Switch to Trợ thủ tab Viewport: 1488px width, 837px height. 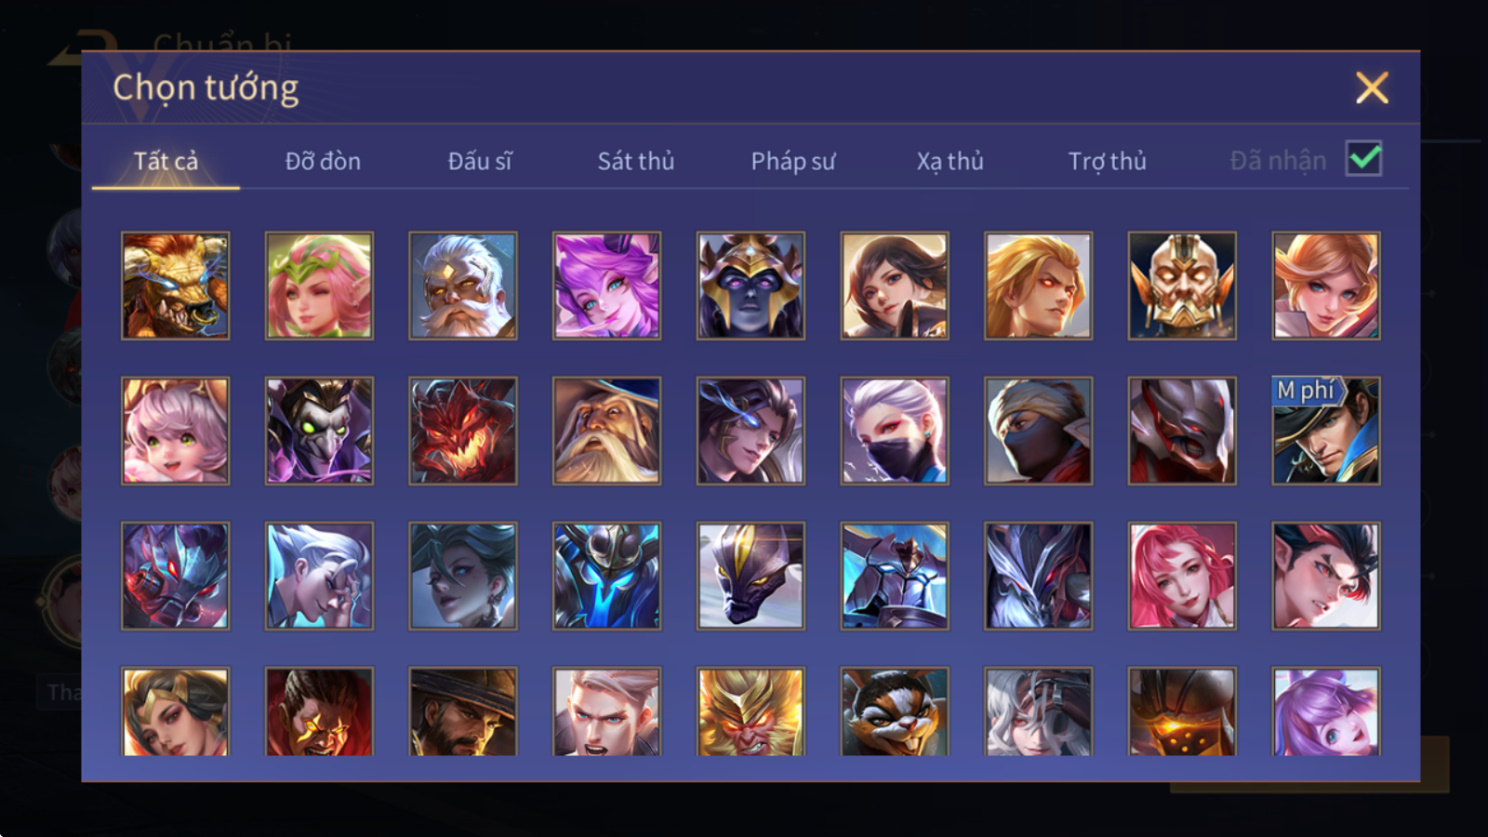coord(1107,161)
